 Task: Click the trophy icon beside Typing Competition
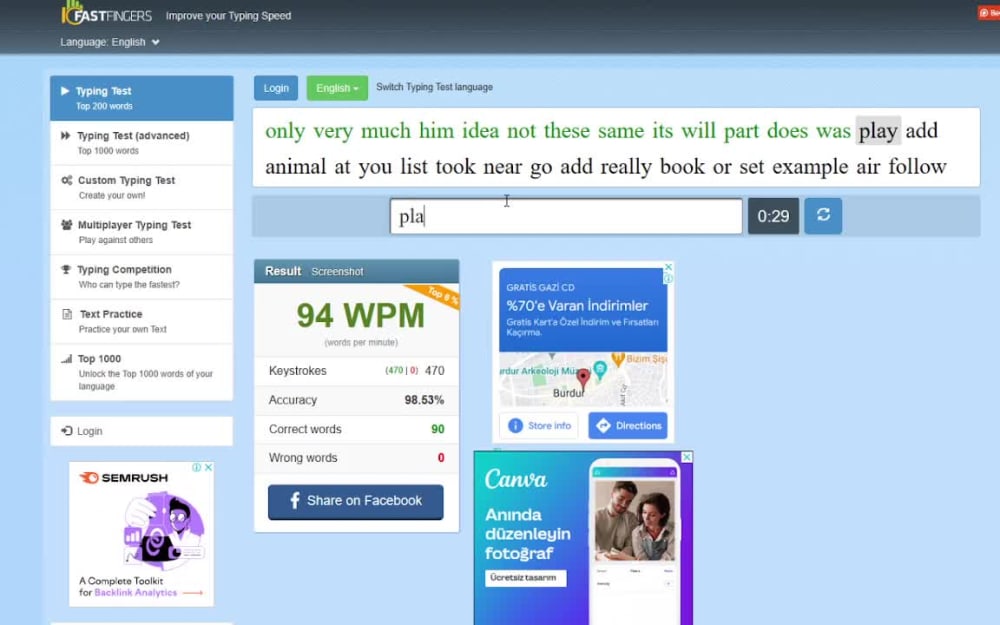[x=66, y=269]
